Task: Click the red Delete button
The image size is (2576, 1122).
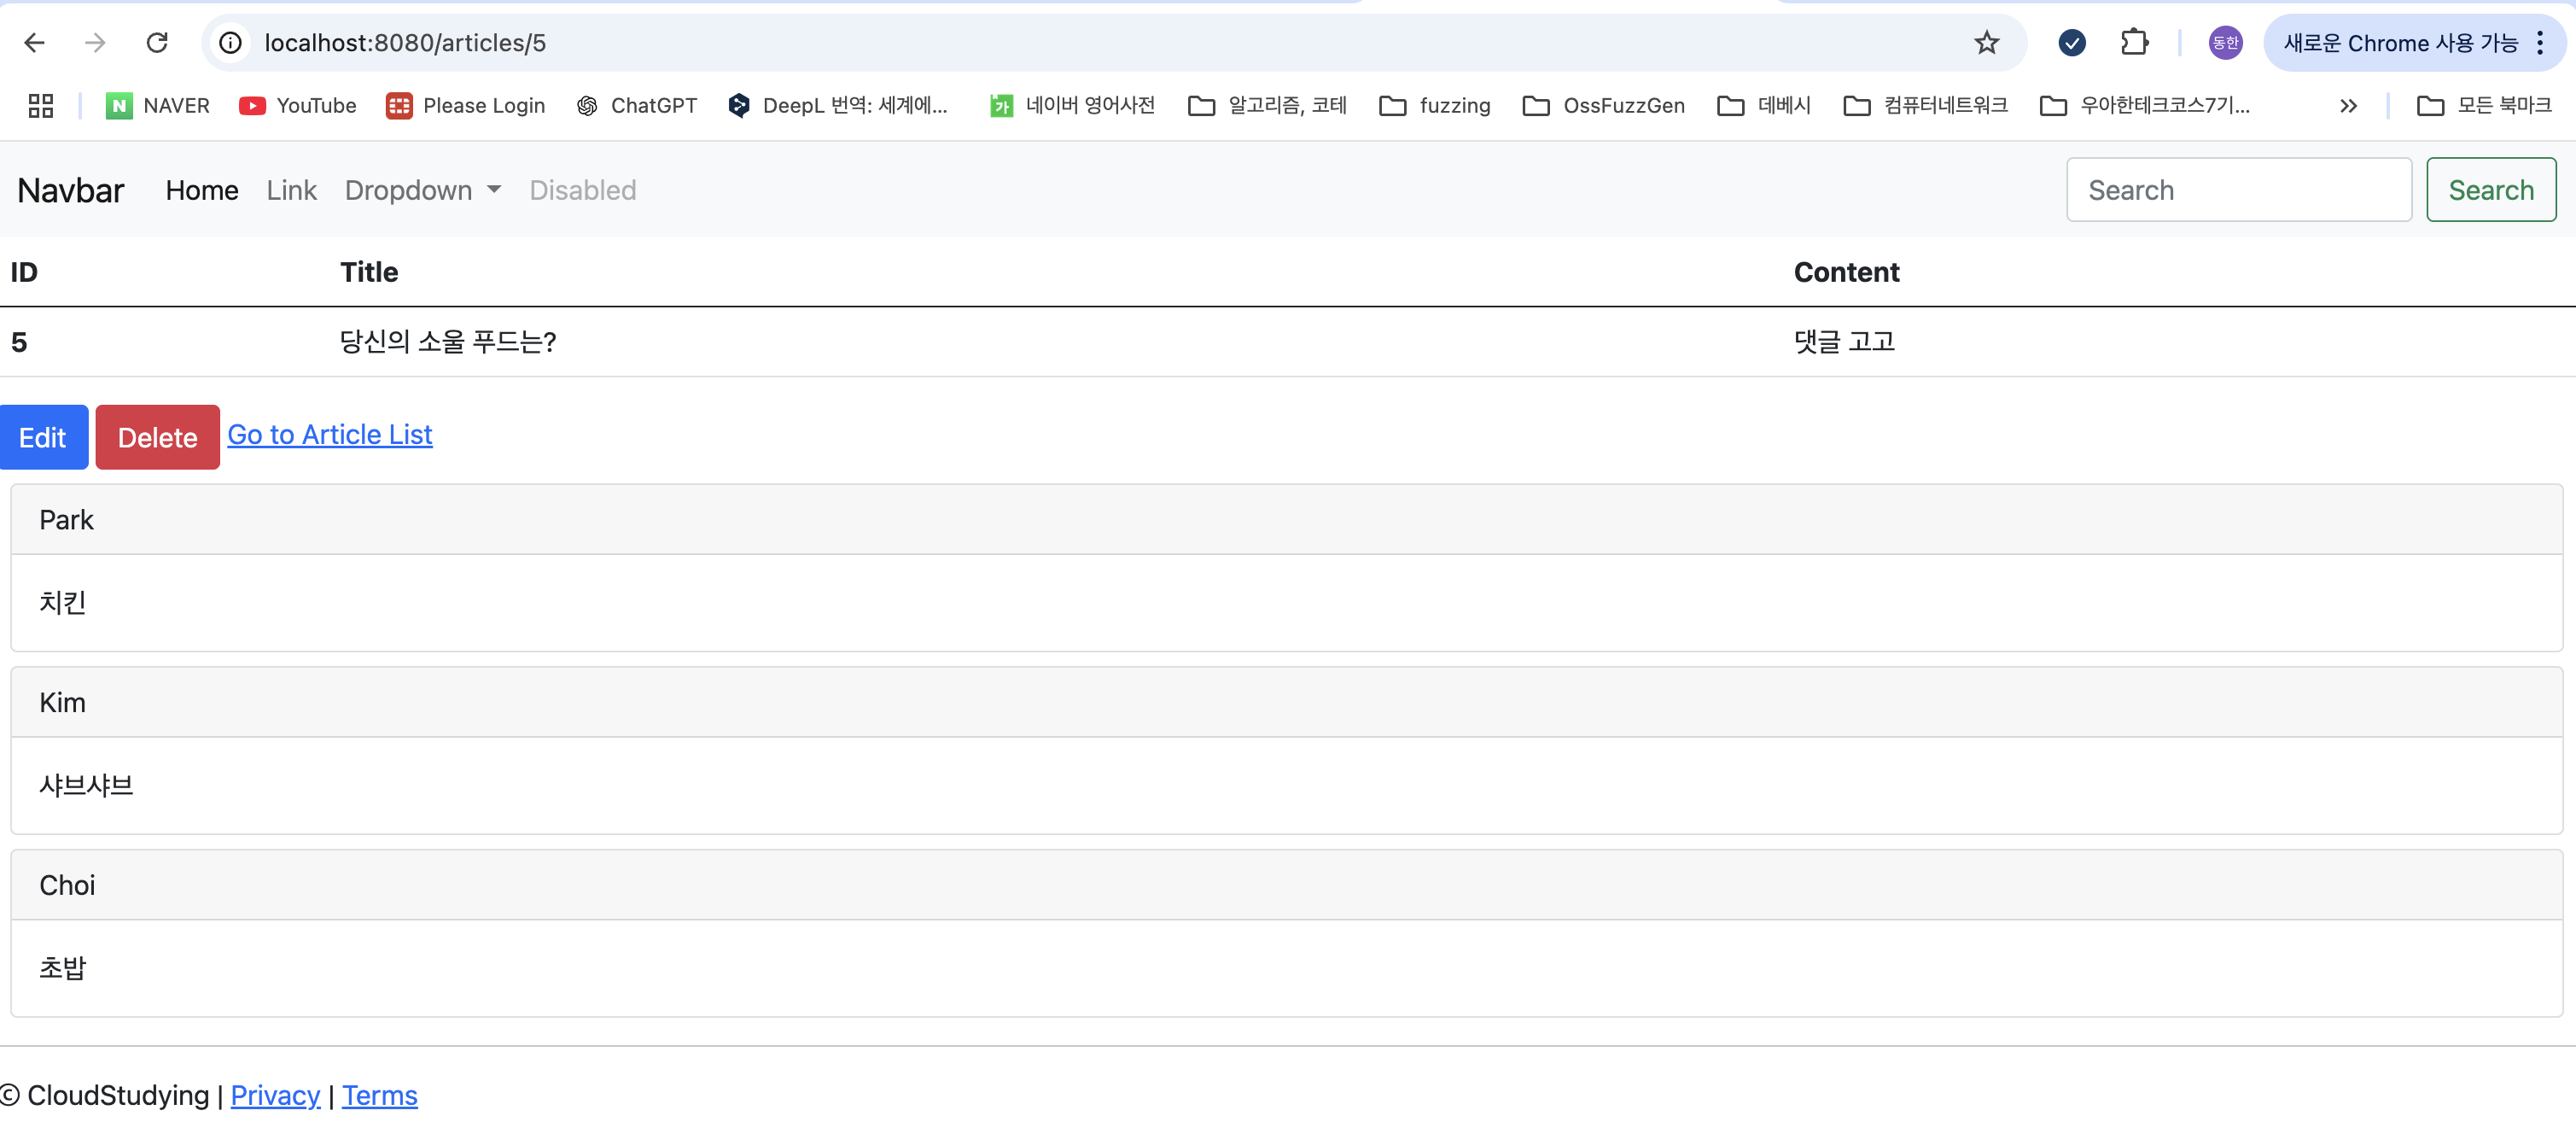Action: pos(158,437)
